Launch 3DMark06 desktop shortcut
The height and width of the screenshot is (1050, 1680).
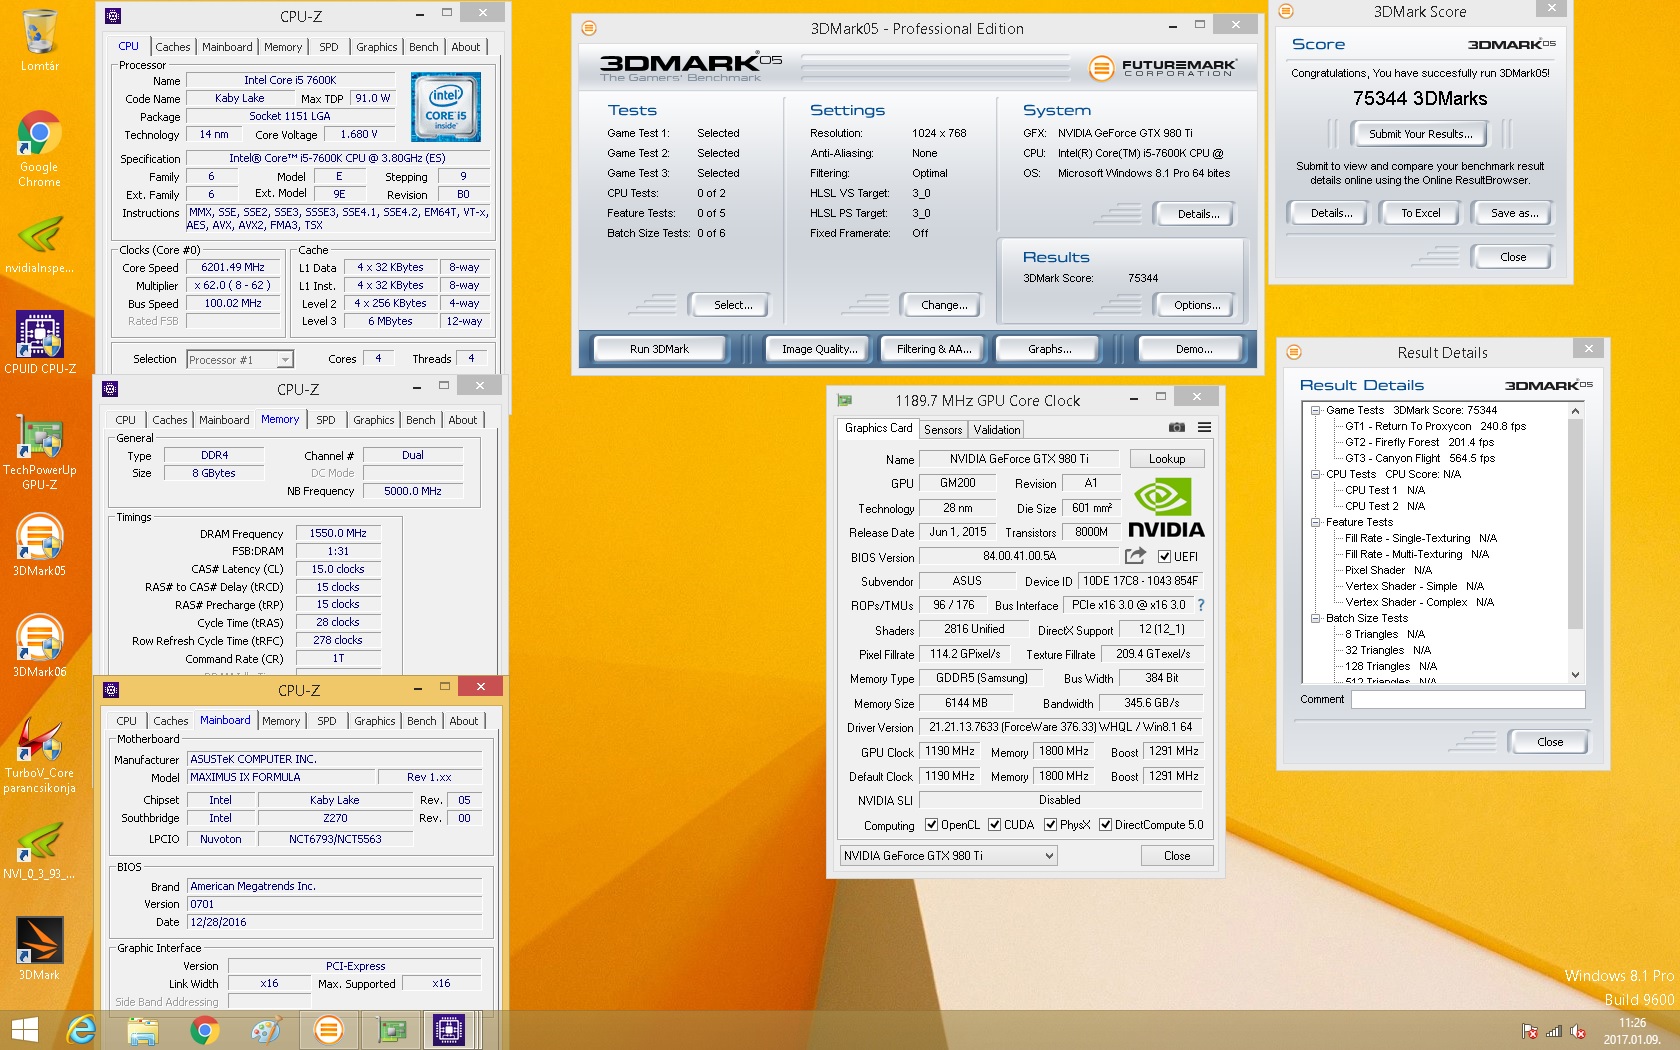[40, 646]
